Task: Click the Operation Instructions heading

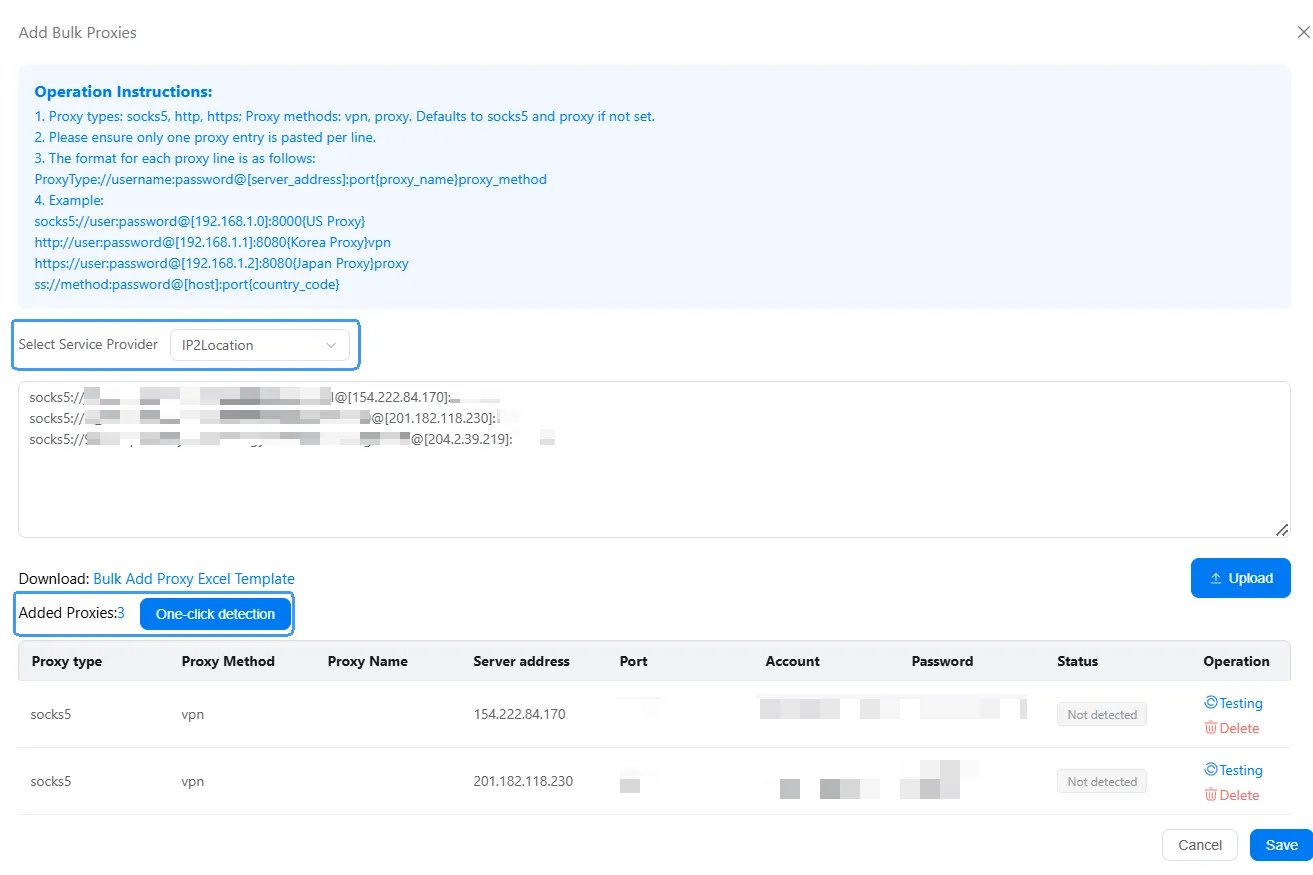Action: 123,92
